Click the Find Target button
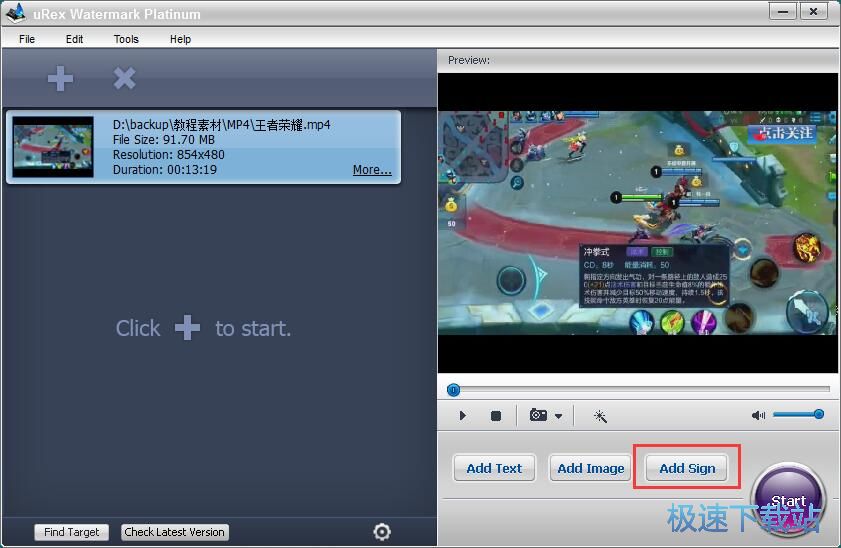 coord(71,532)
